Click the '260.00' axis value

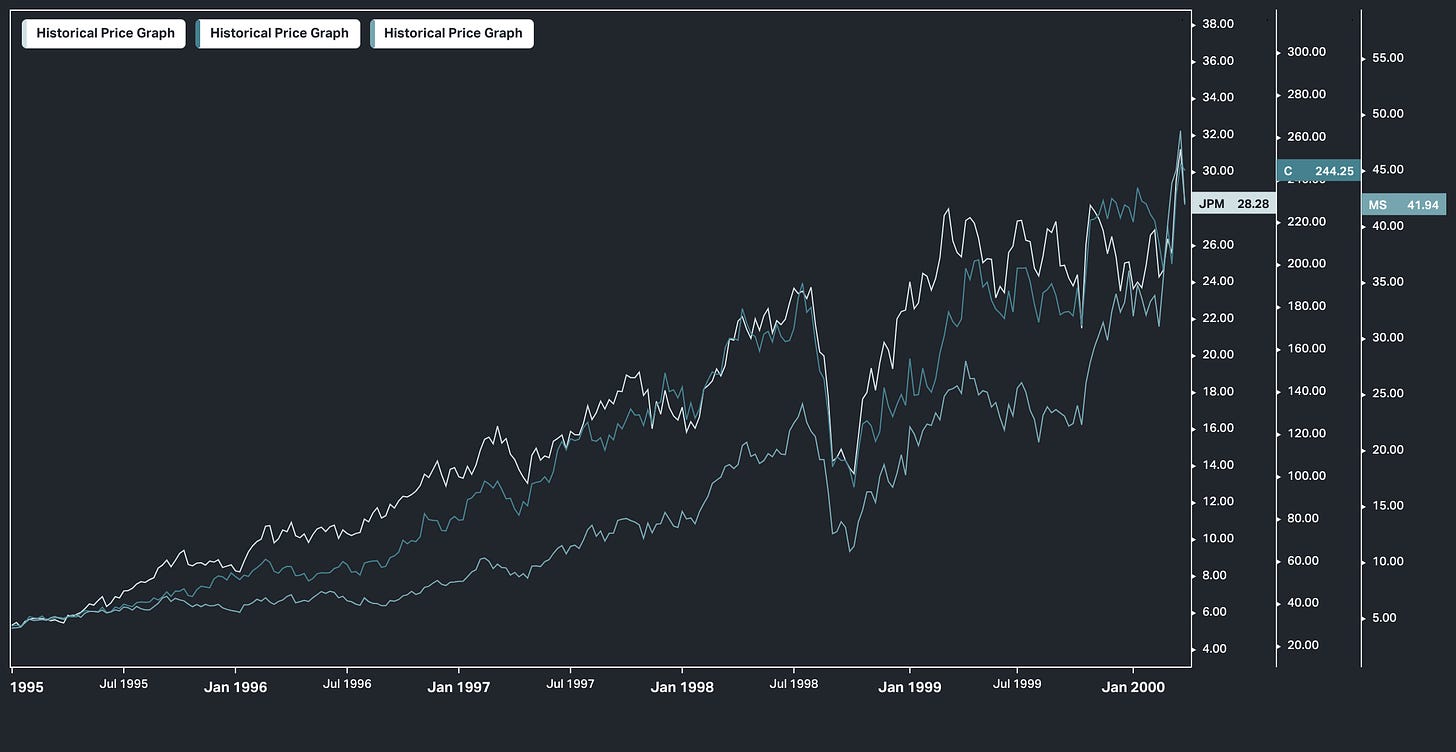tap(1306, 137)
